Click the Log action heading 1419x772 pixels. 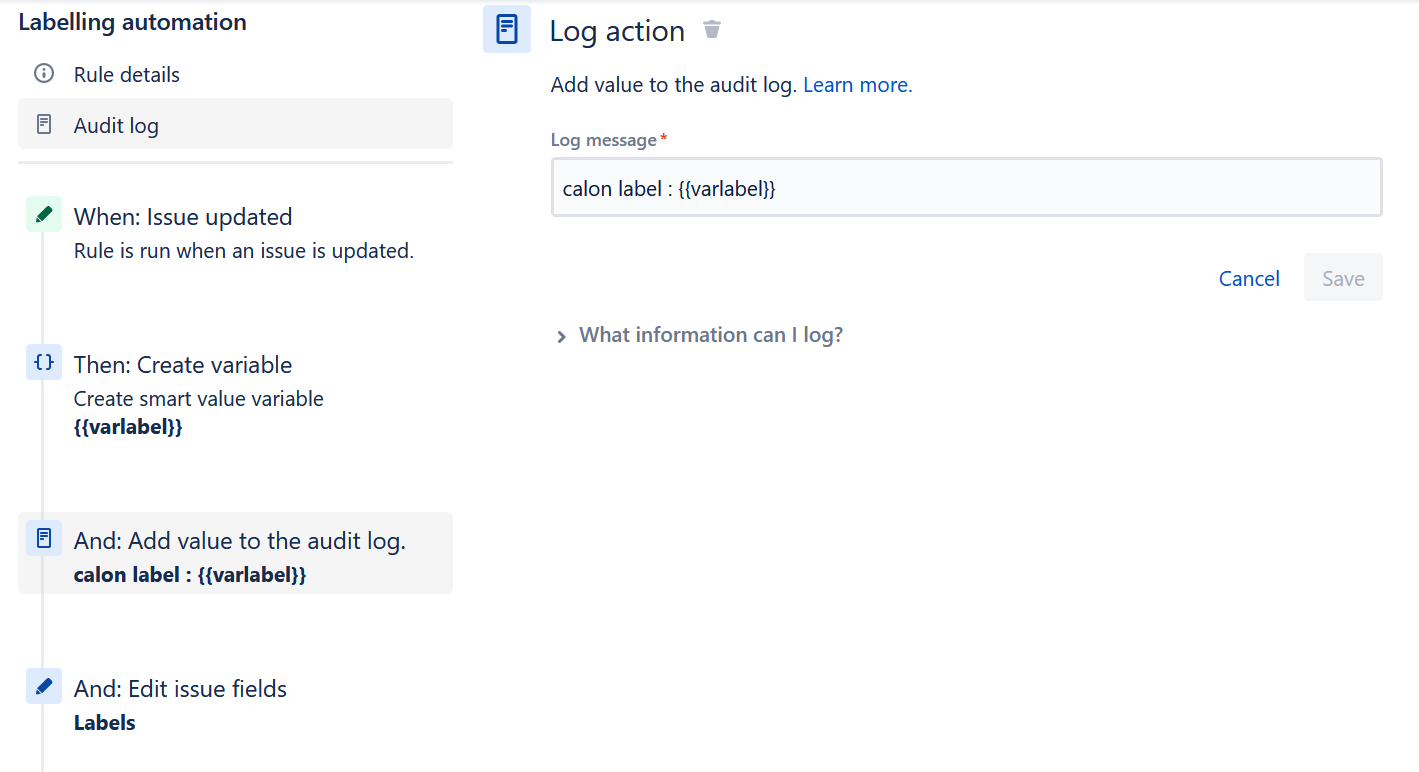[617, 31]
